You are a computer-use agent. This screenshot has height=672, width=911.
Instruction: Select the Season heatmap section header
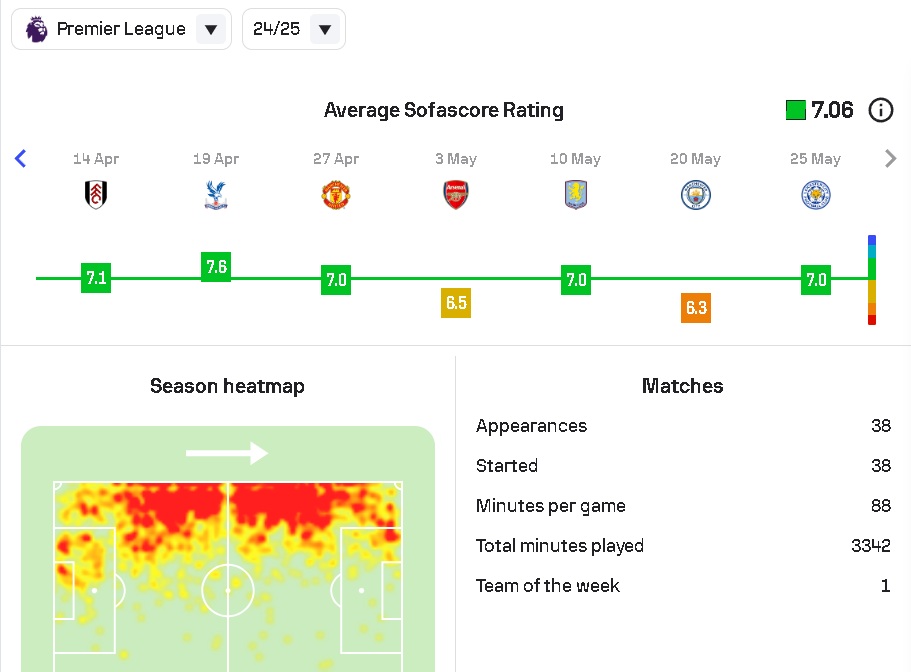(227, 386)
